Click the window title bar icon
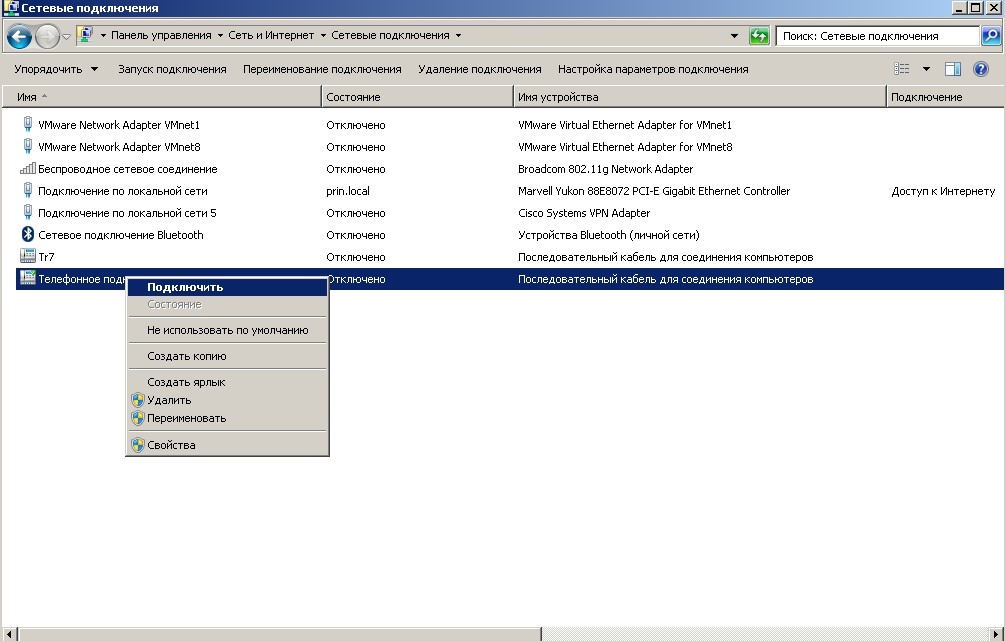1006x641 pixels. (x=10, y=8)
